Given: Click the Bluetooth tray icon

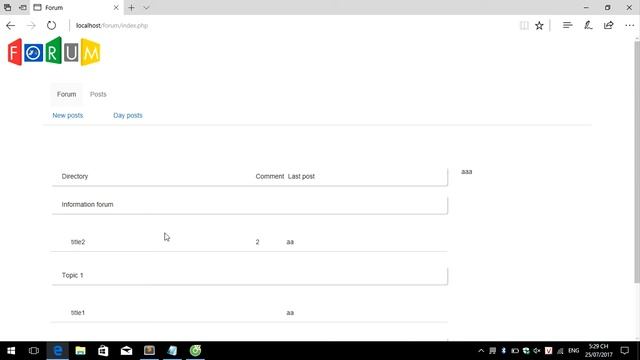Looking at the screenshot, I should pos(504,351).
